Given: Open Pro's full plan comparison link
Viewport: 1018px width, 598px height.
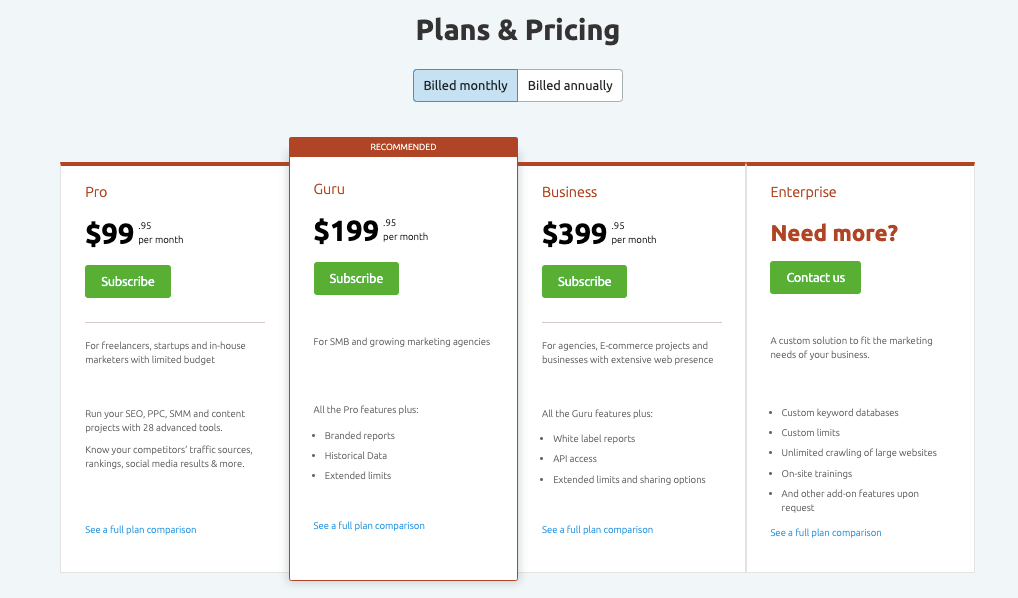Looking at the screenshot, I should pyautogui.click(x=141, y=530).
